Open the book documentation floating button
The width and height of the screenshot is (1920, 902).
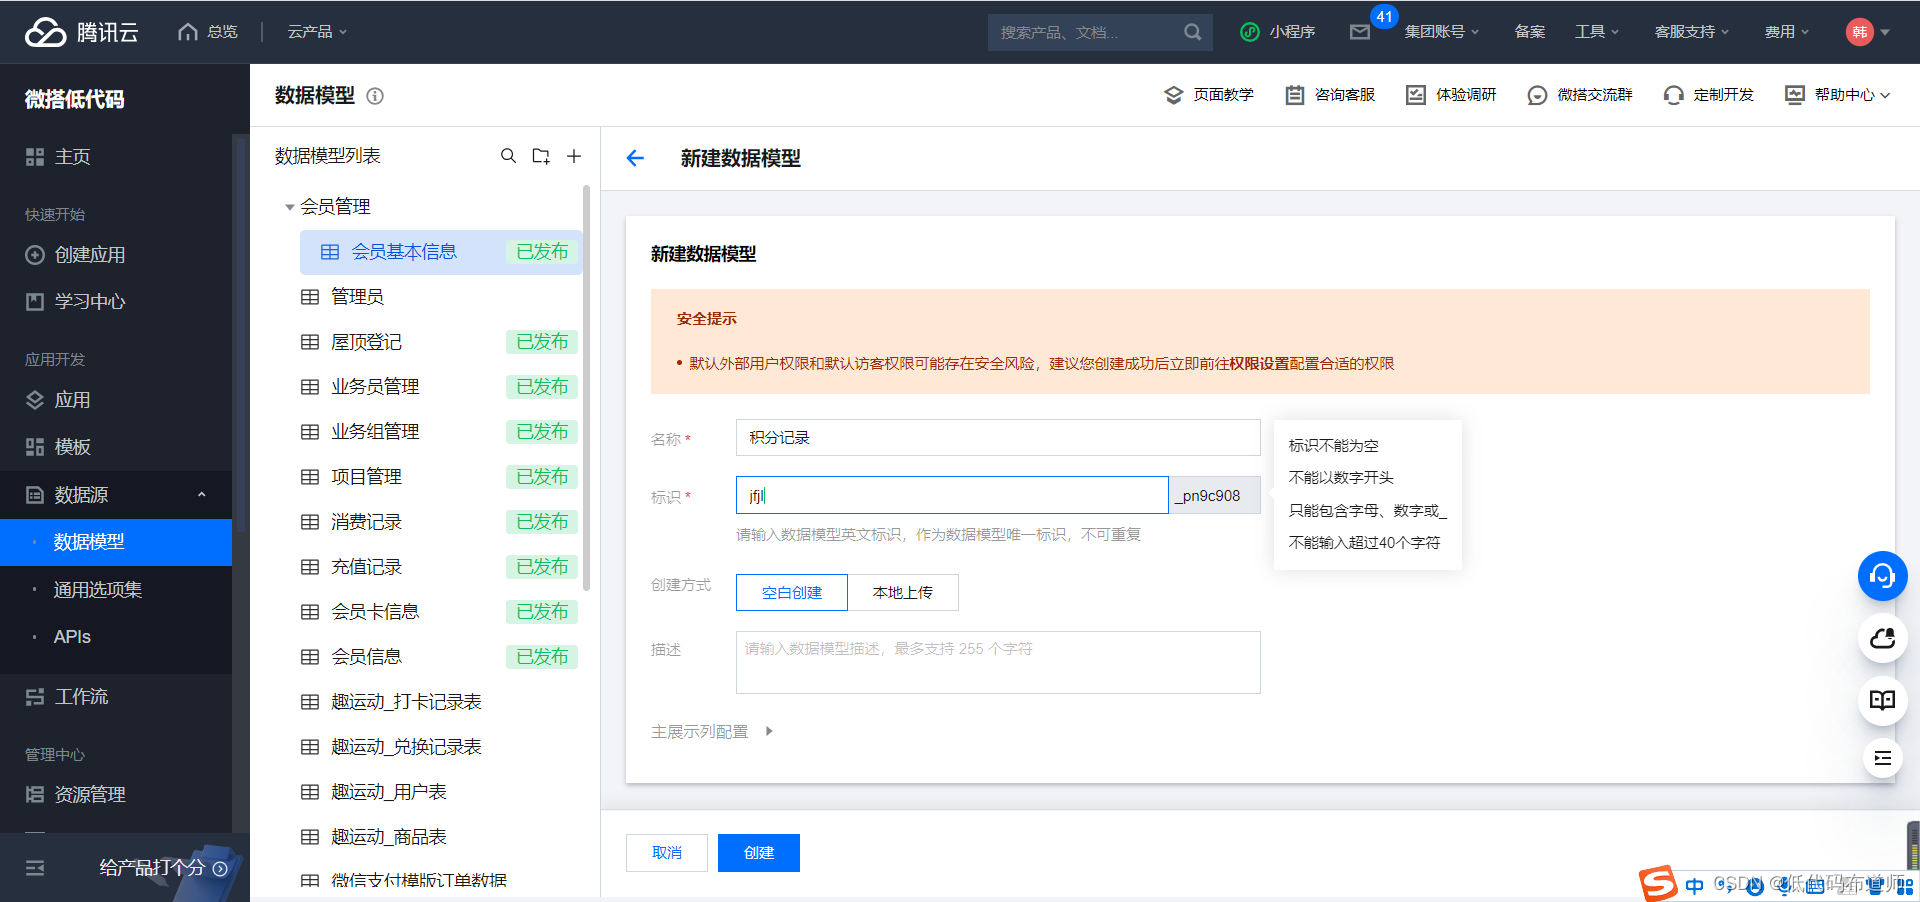coord(1882,700)
